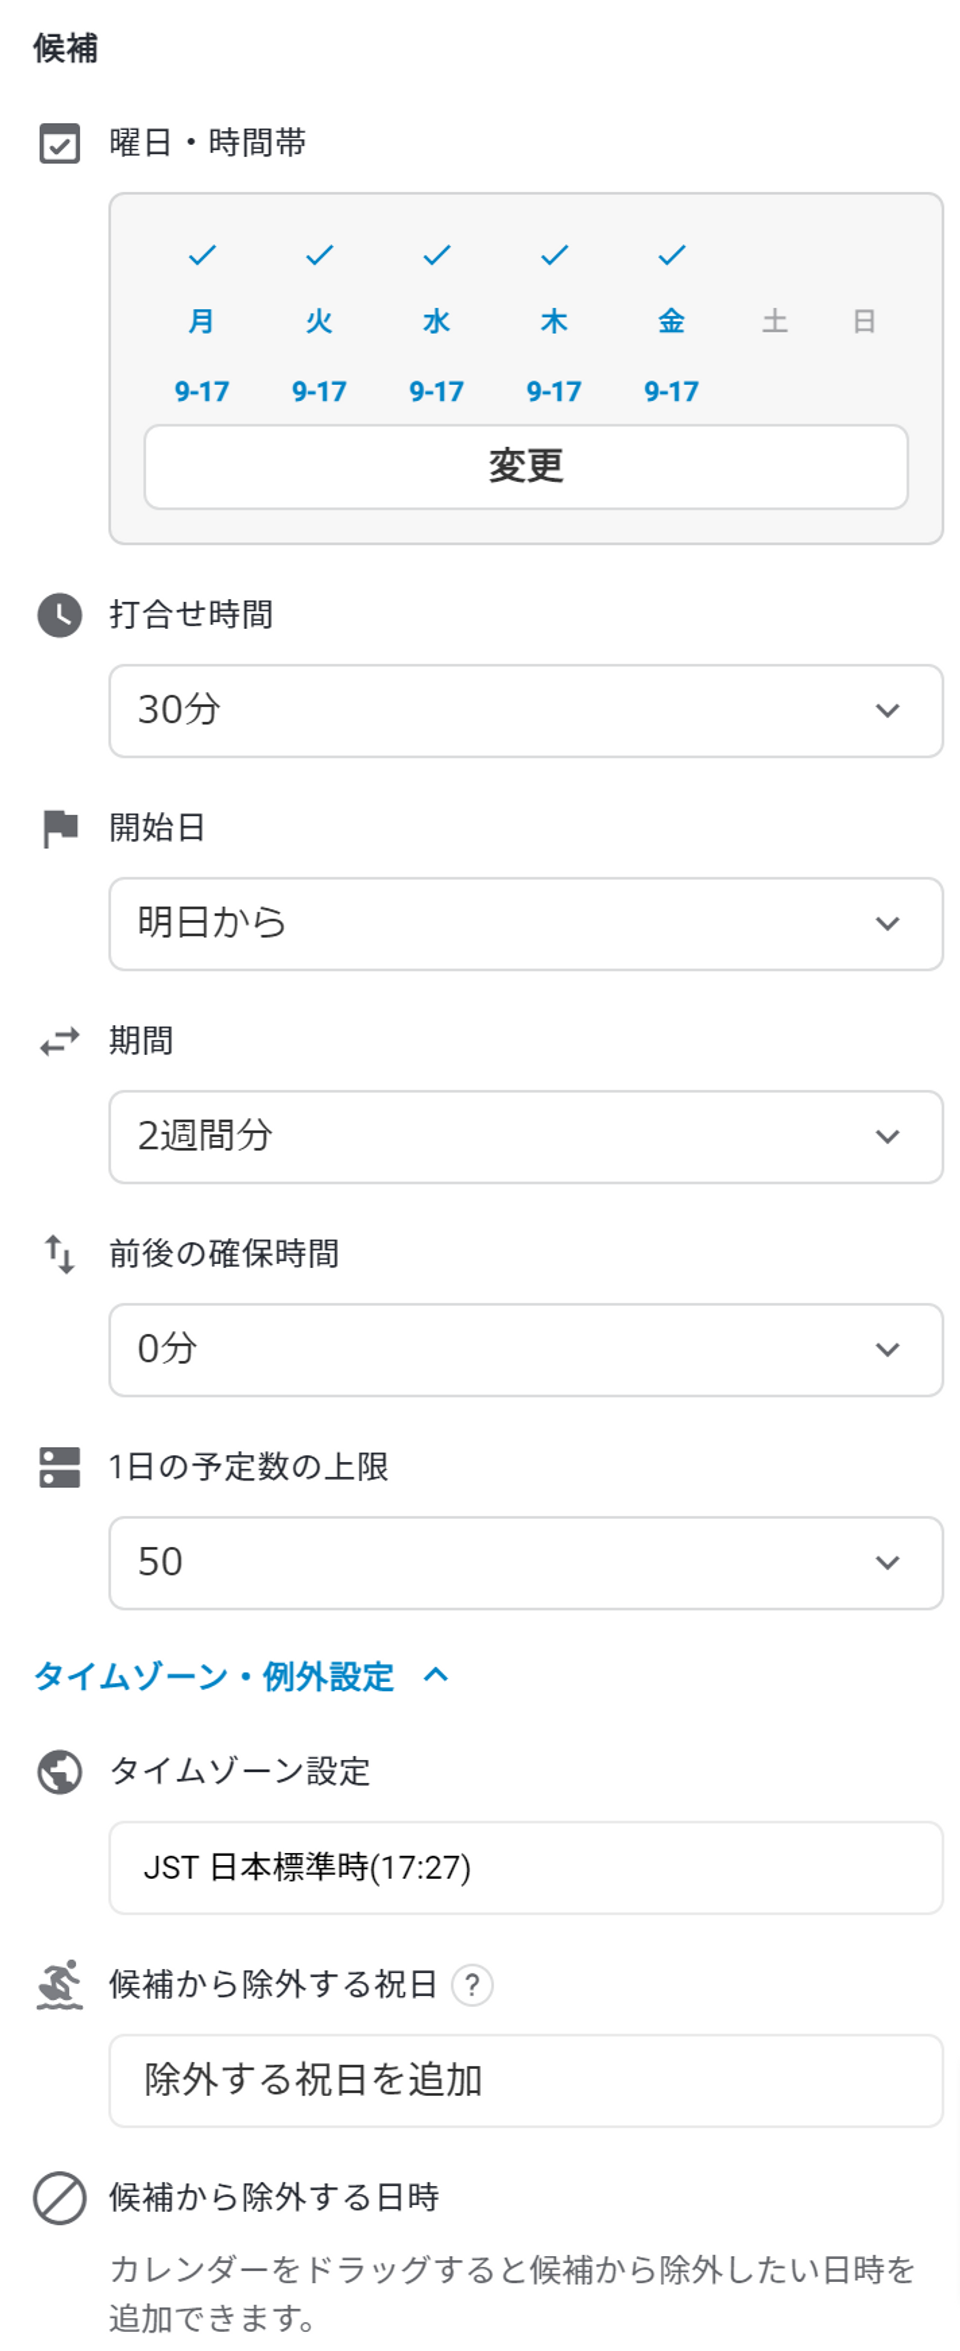This screenshot has height=2351, width=960.
Task: Click the globe icon next to タイムゾーン設定
Action: tap(60, 1772)
